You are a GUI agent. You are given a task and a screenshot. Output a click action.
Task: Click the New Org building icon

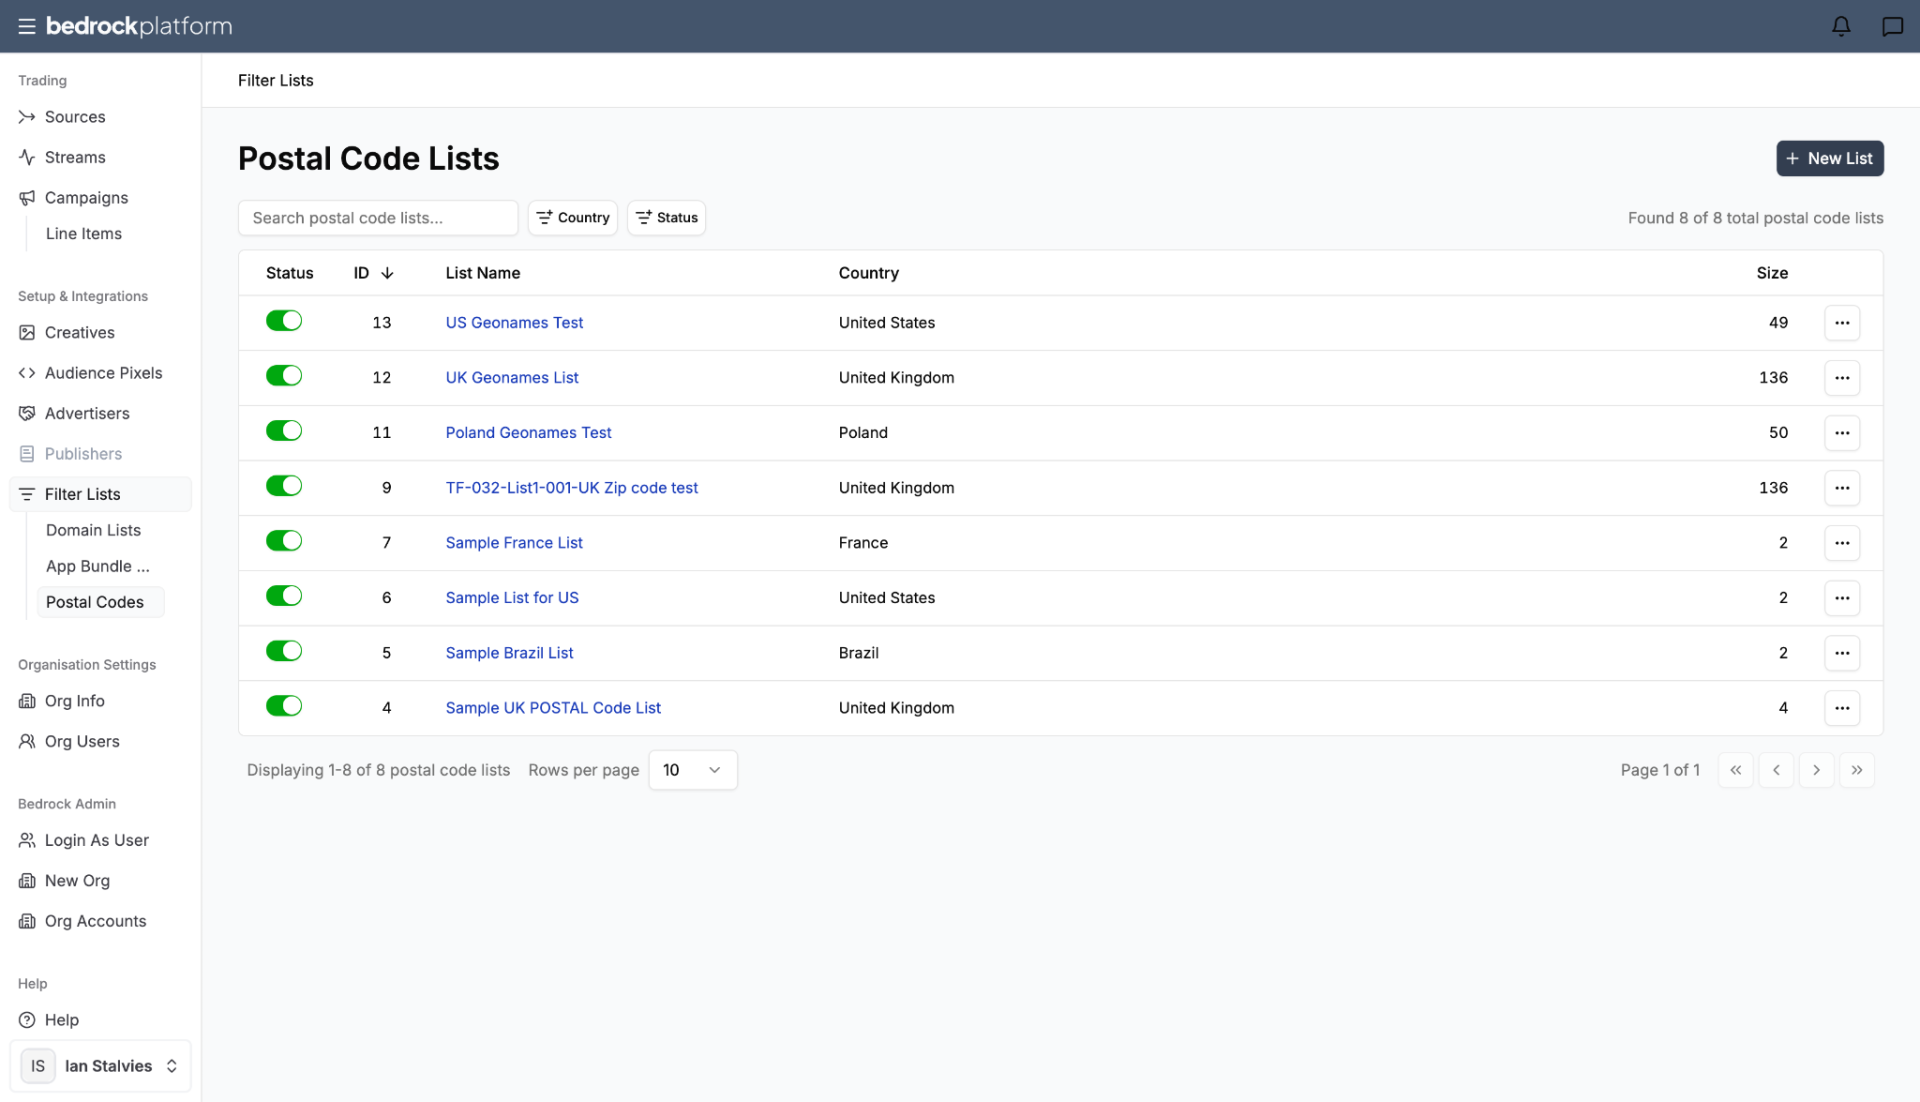click(27, 881)
